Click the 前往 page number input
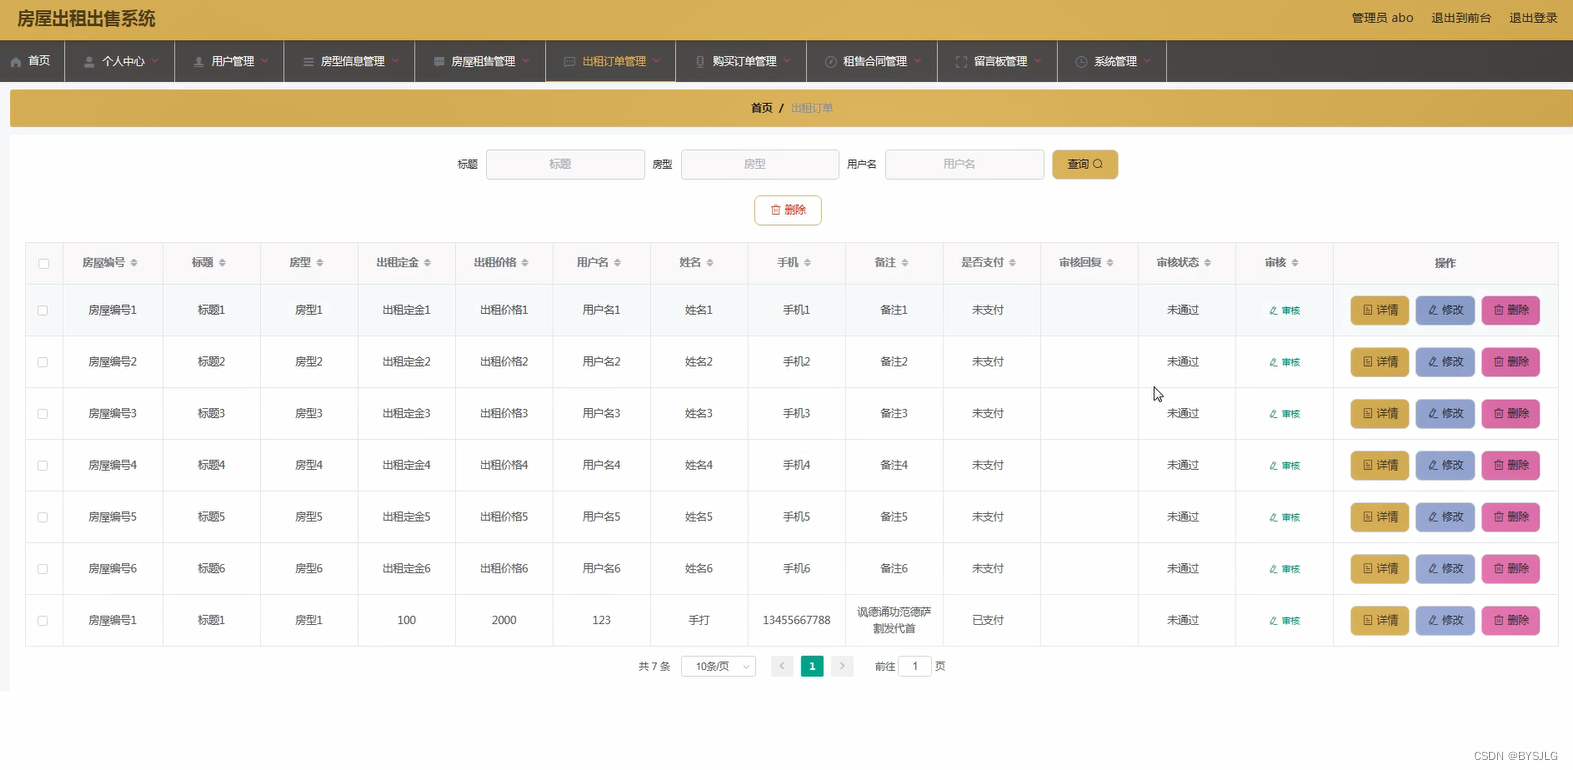Image resolution: width=1573 pixels, height=770 pixels. click(x=915, y=667)
